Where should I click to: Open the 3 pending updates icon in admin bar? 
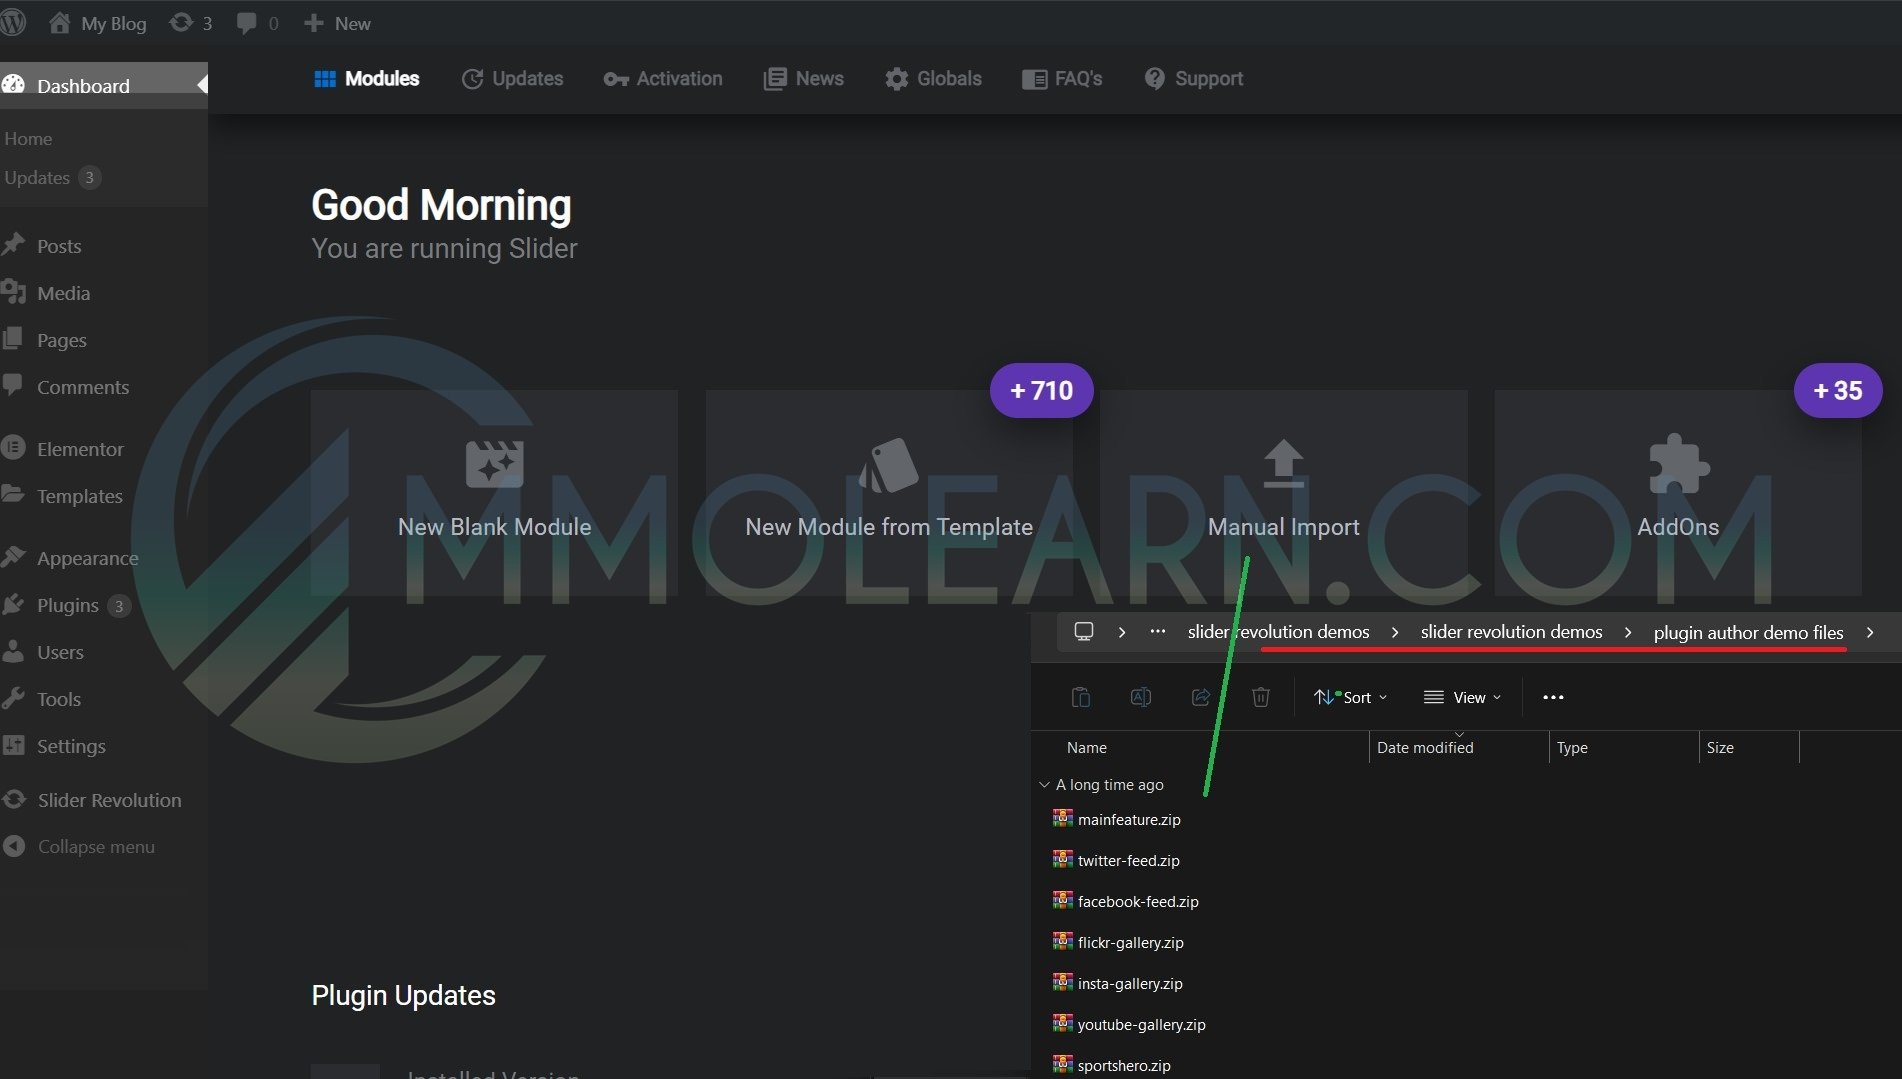click(190, 23)
